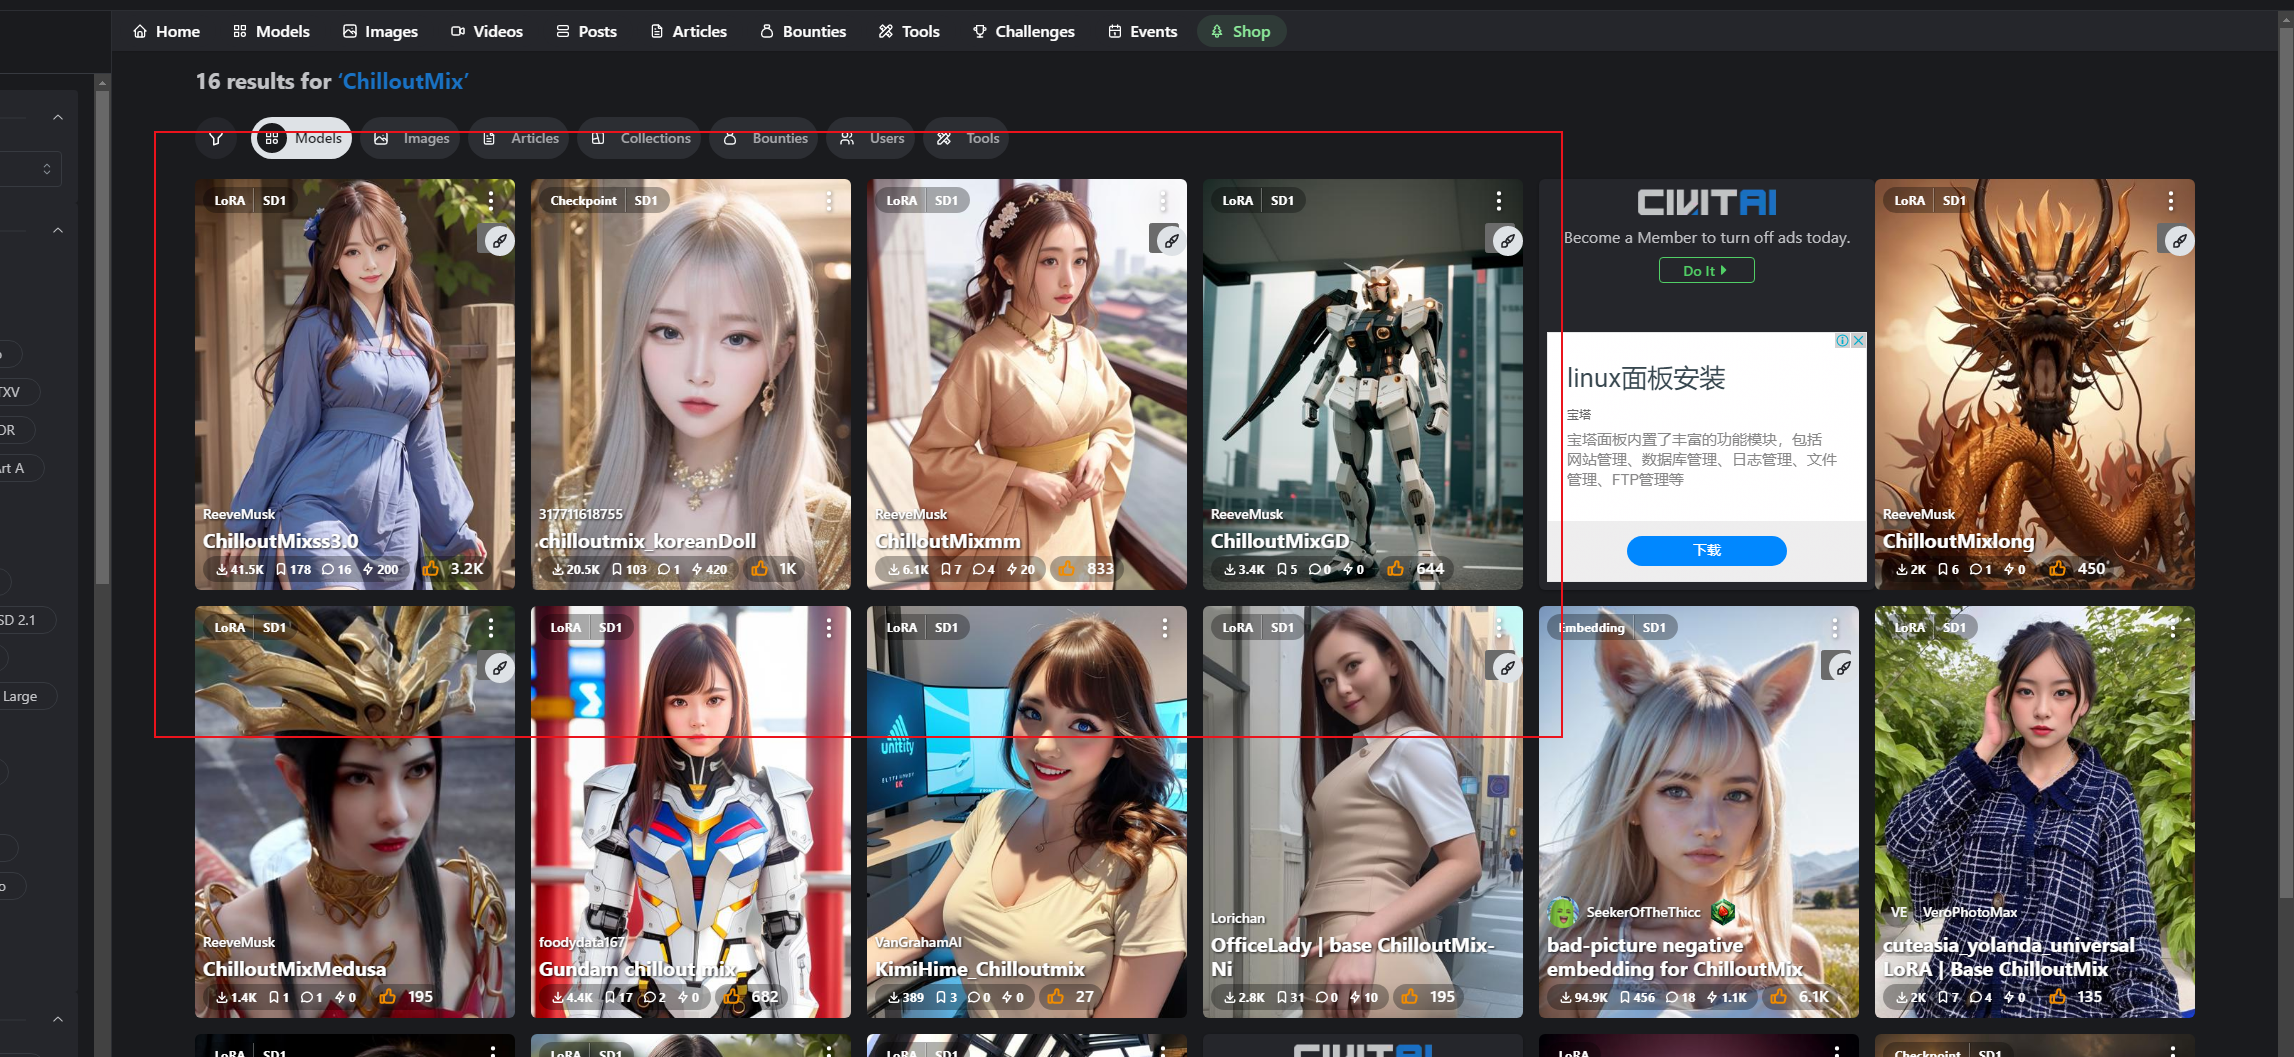Click thumbs-up 1K on chilloutmix_koreanDoll
This screenshot has width=2294, height=1057.
[775, 568]
